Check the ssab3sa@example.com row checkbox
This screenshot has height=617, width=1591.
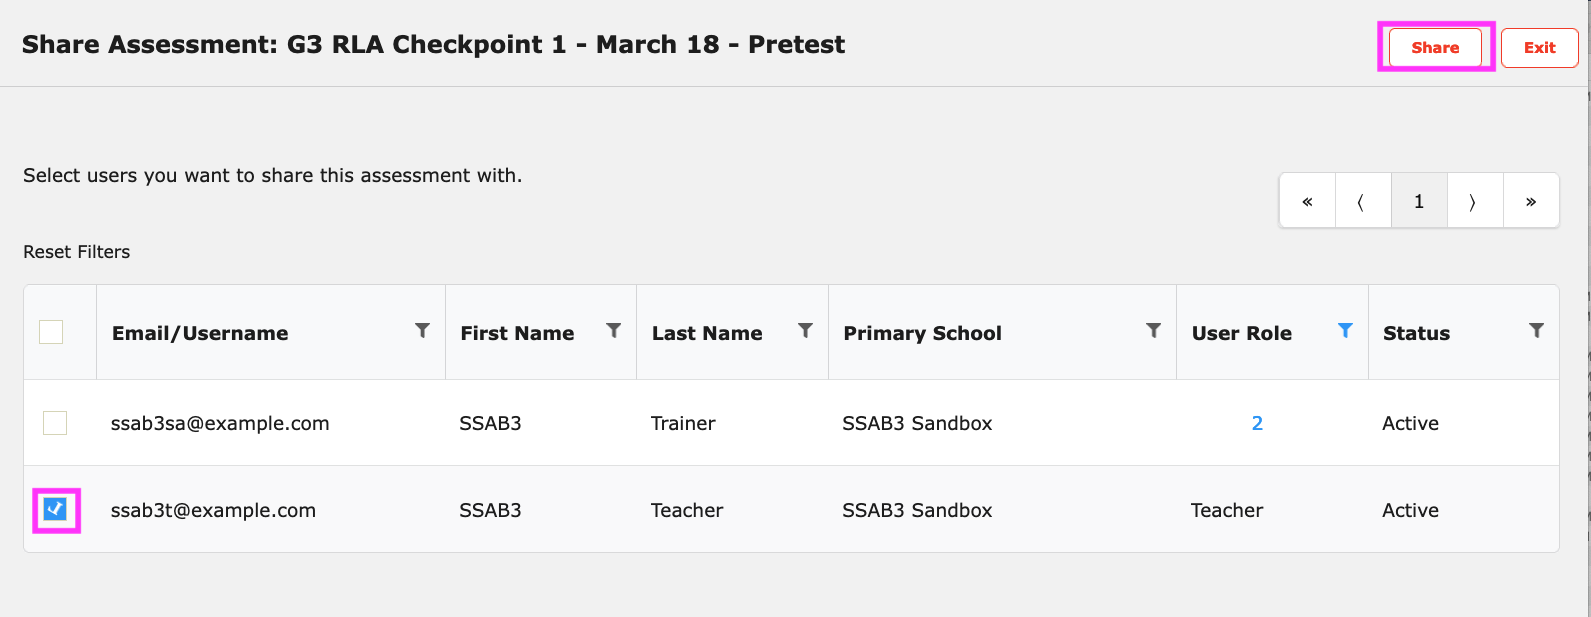coord(55,423)
